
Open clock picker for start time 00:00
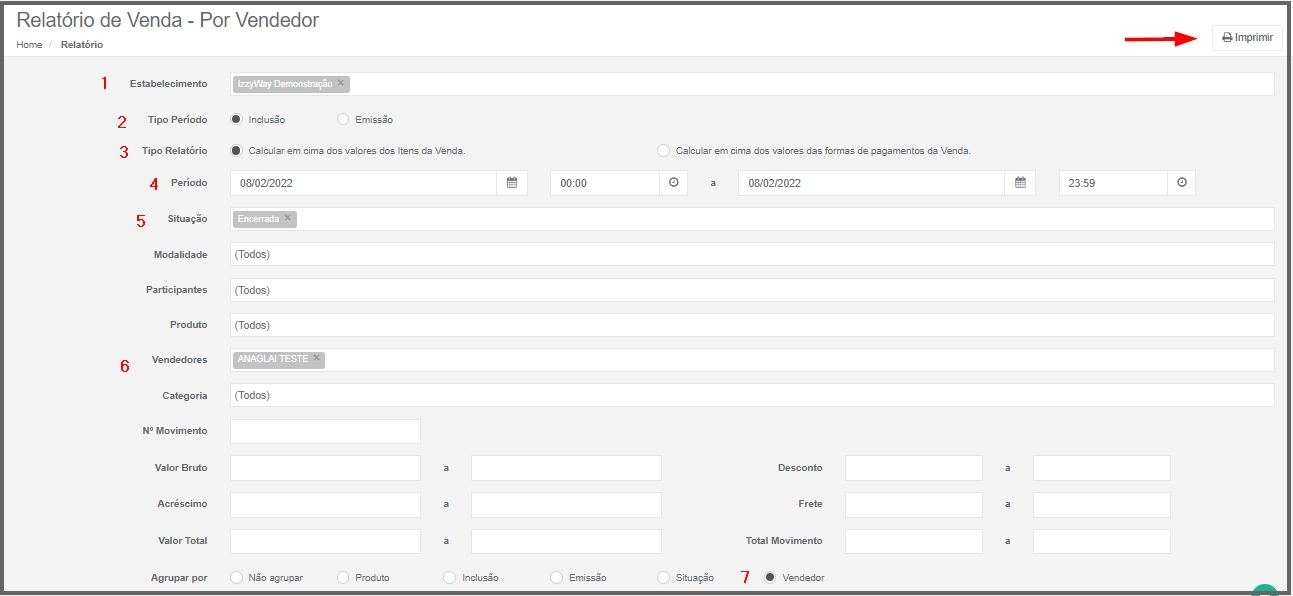point(673,183)
